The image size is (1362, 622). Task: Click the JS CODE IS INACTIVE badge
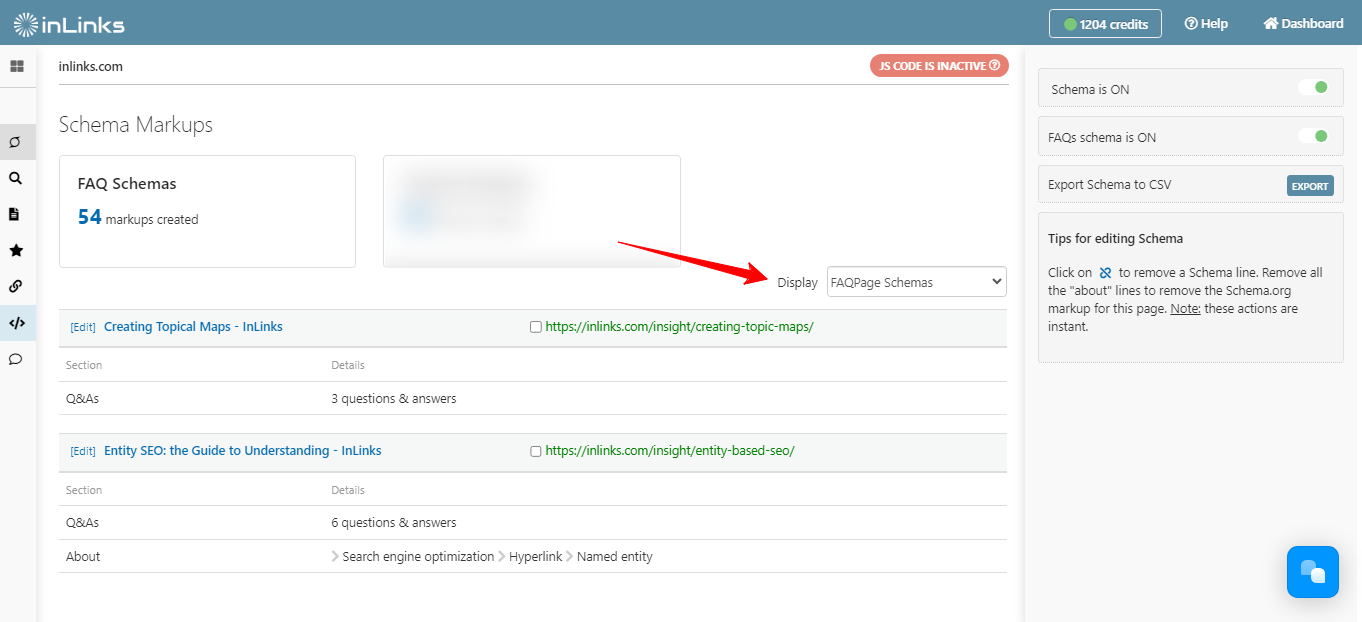pyautogui.click(x=939, y=66)
